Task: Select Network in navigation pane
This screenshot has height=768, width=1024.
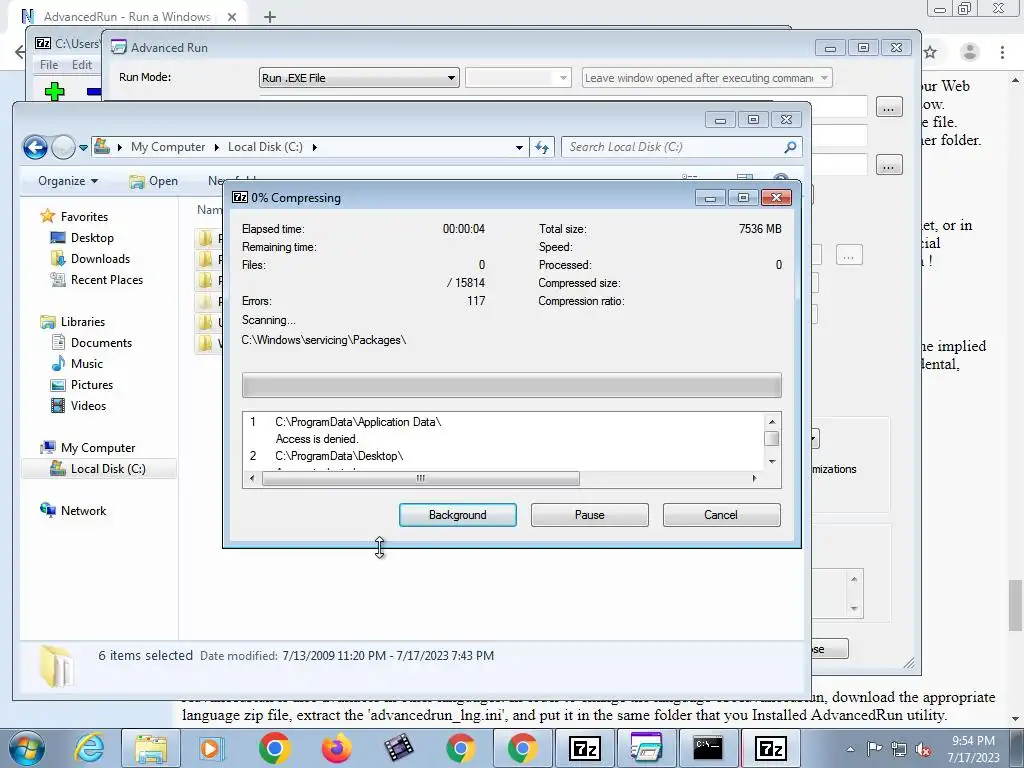Action: click(x=83, y=511)
